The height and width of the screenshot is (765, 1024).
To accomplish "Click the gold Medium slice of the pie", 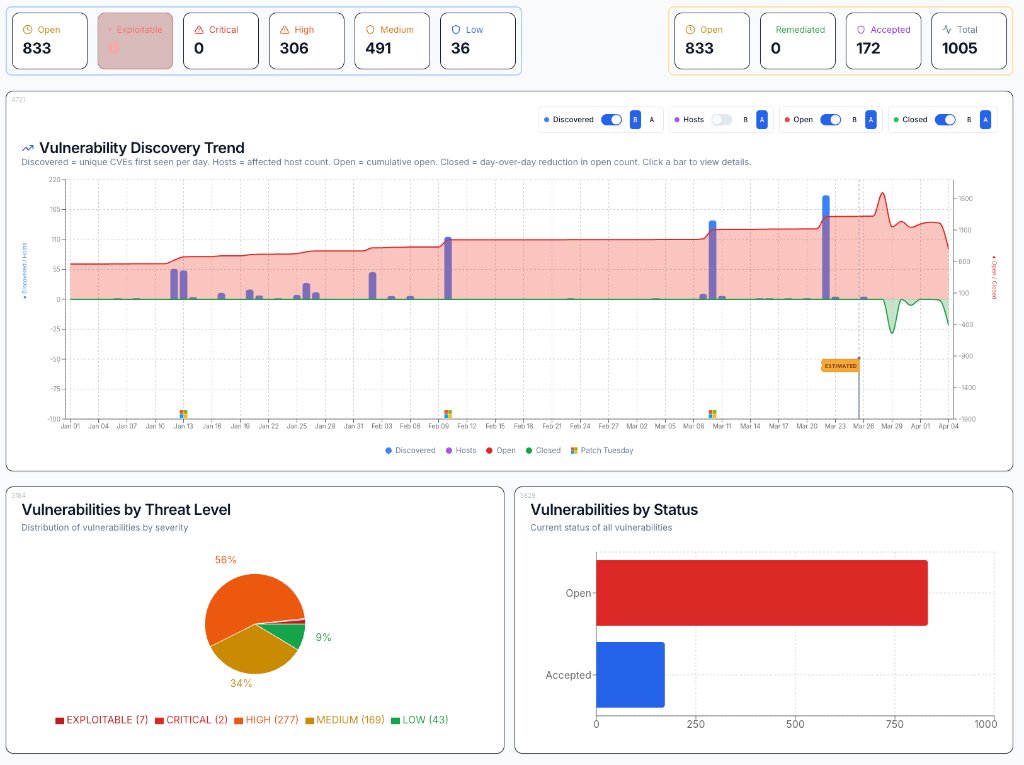I will tap(251, 653).
